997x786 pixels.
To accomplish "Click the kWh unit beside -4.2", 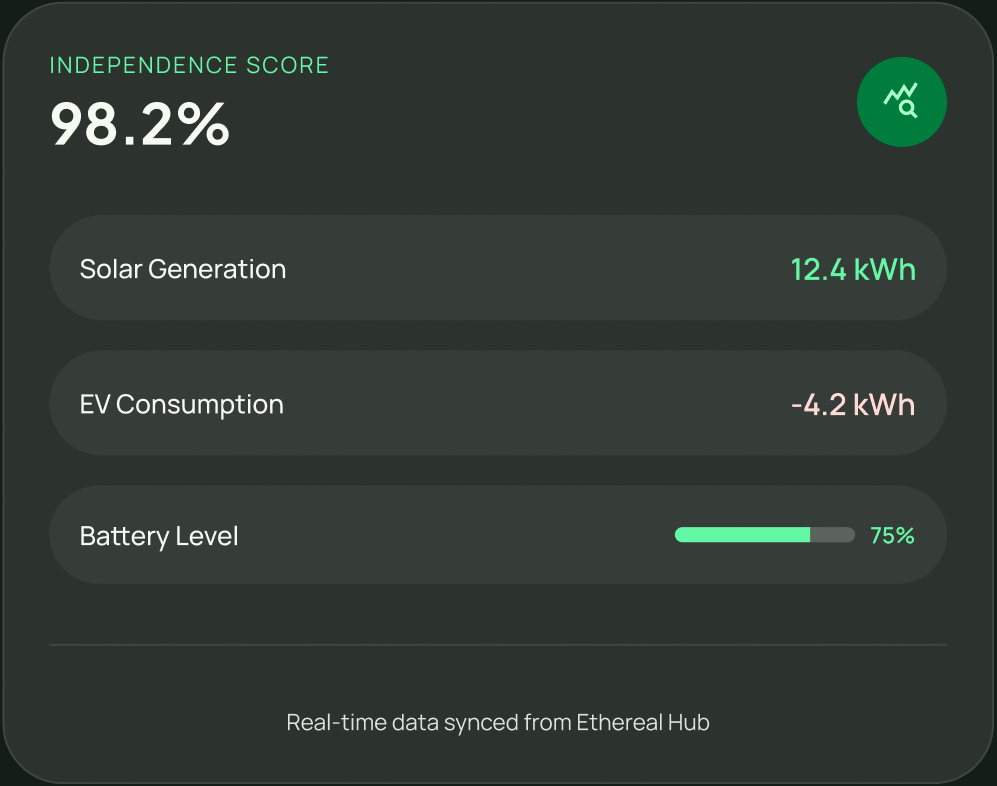I will (x=883, y=405).
